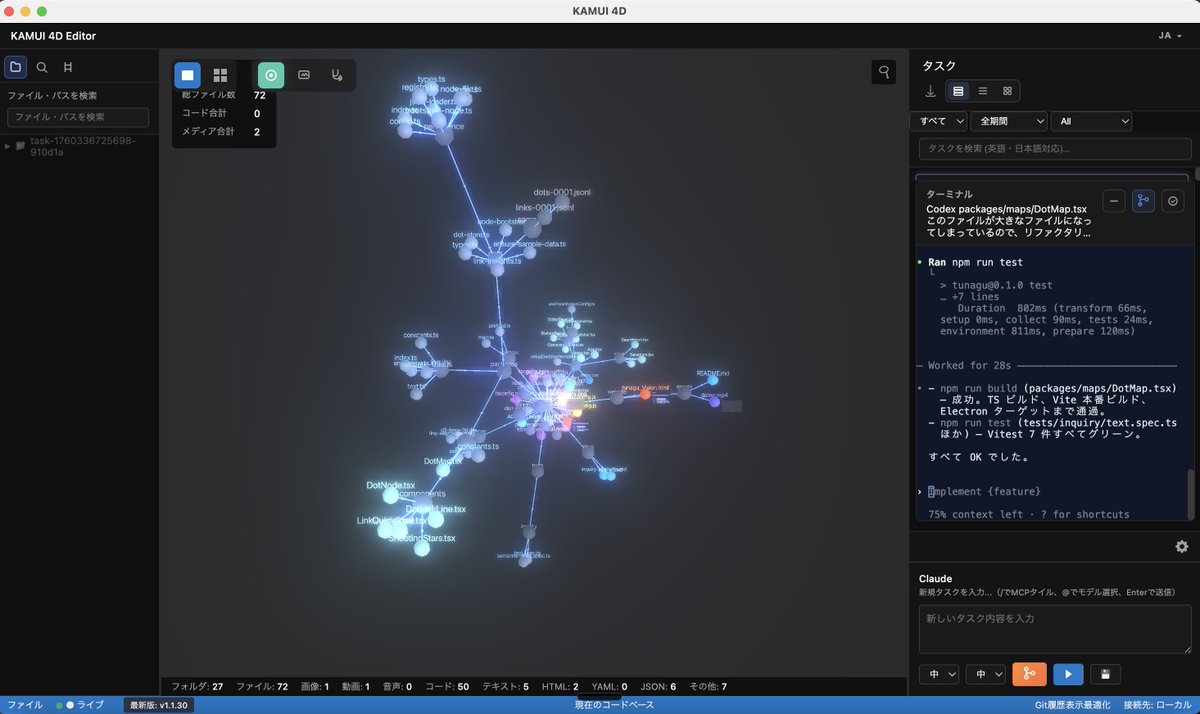Focus the 新しいタスク内容を入力 text area
Viewport: 1200px width, 714px height.
tap(1055, 630)
